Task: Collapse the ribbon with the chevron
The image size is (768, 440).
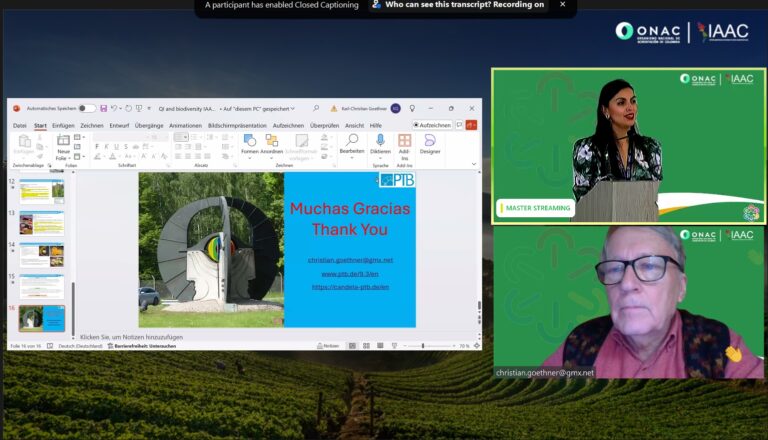Action: 474,163
